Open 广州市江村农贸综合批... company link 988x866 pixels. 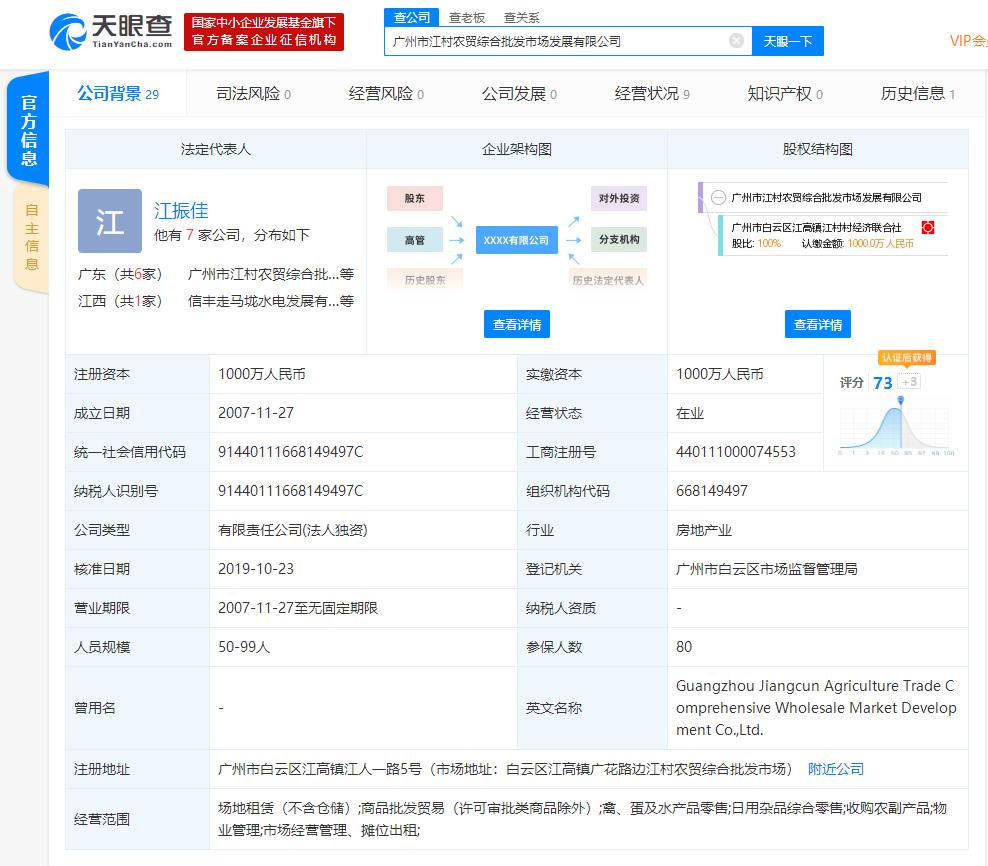point(271,274)
